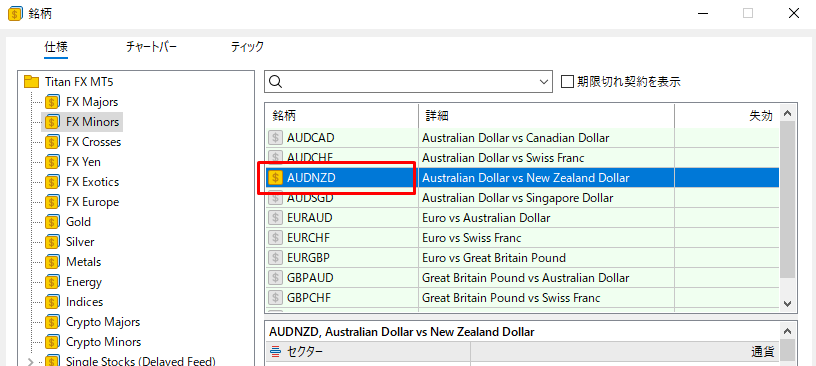Select FX Crosses in the tree
Image resolution: width=816 pixels, height=366 pixels.
tap(94, 142)
